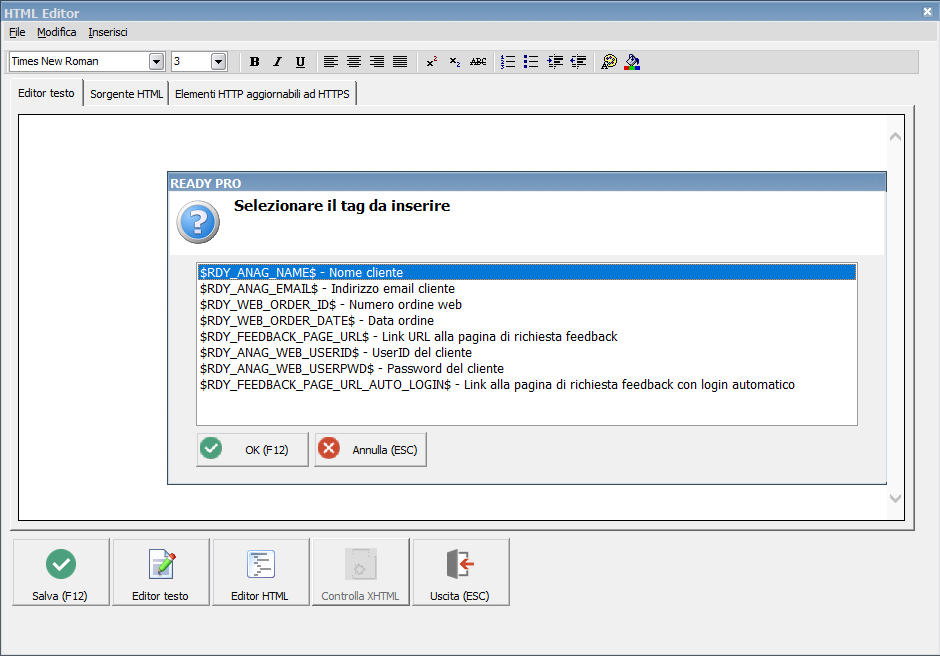Image resolution: width=940 pixels, height=656 pixels.
Task: Open the Inserisci menu
Action: pyautogui.click(x=108, y=32)
